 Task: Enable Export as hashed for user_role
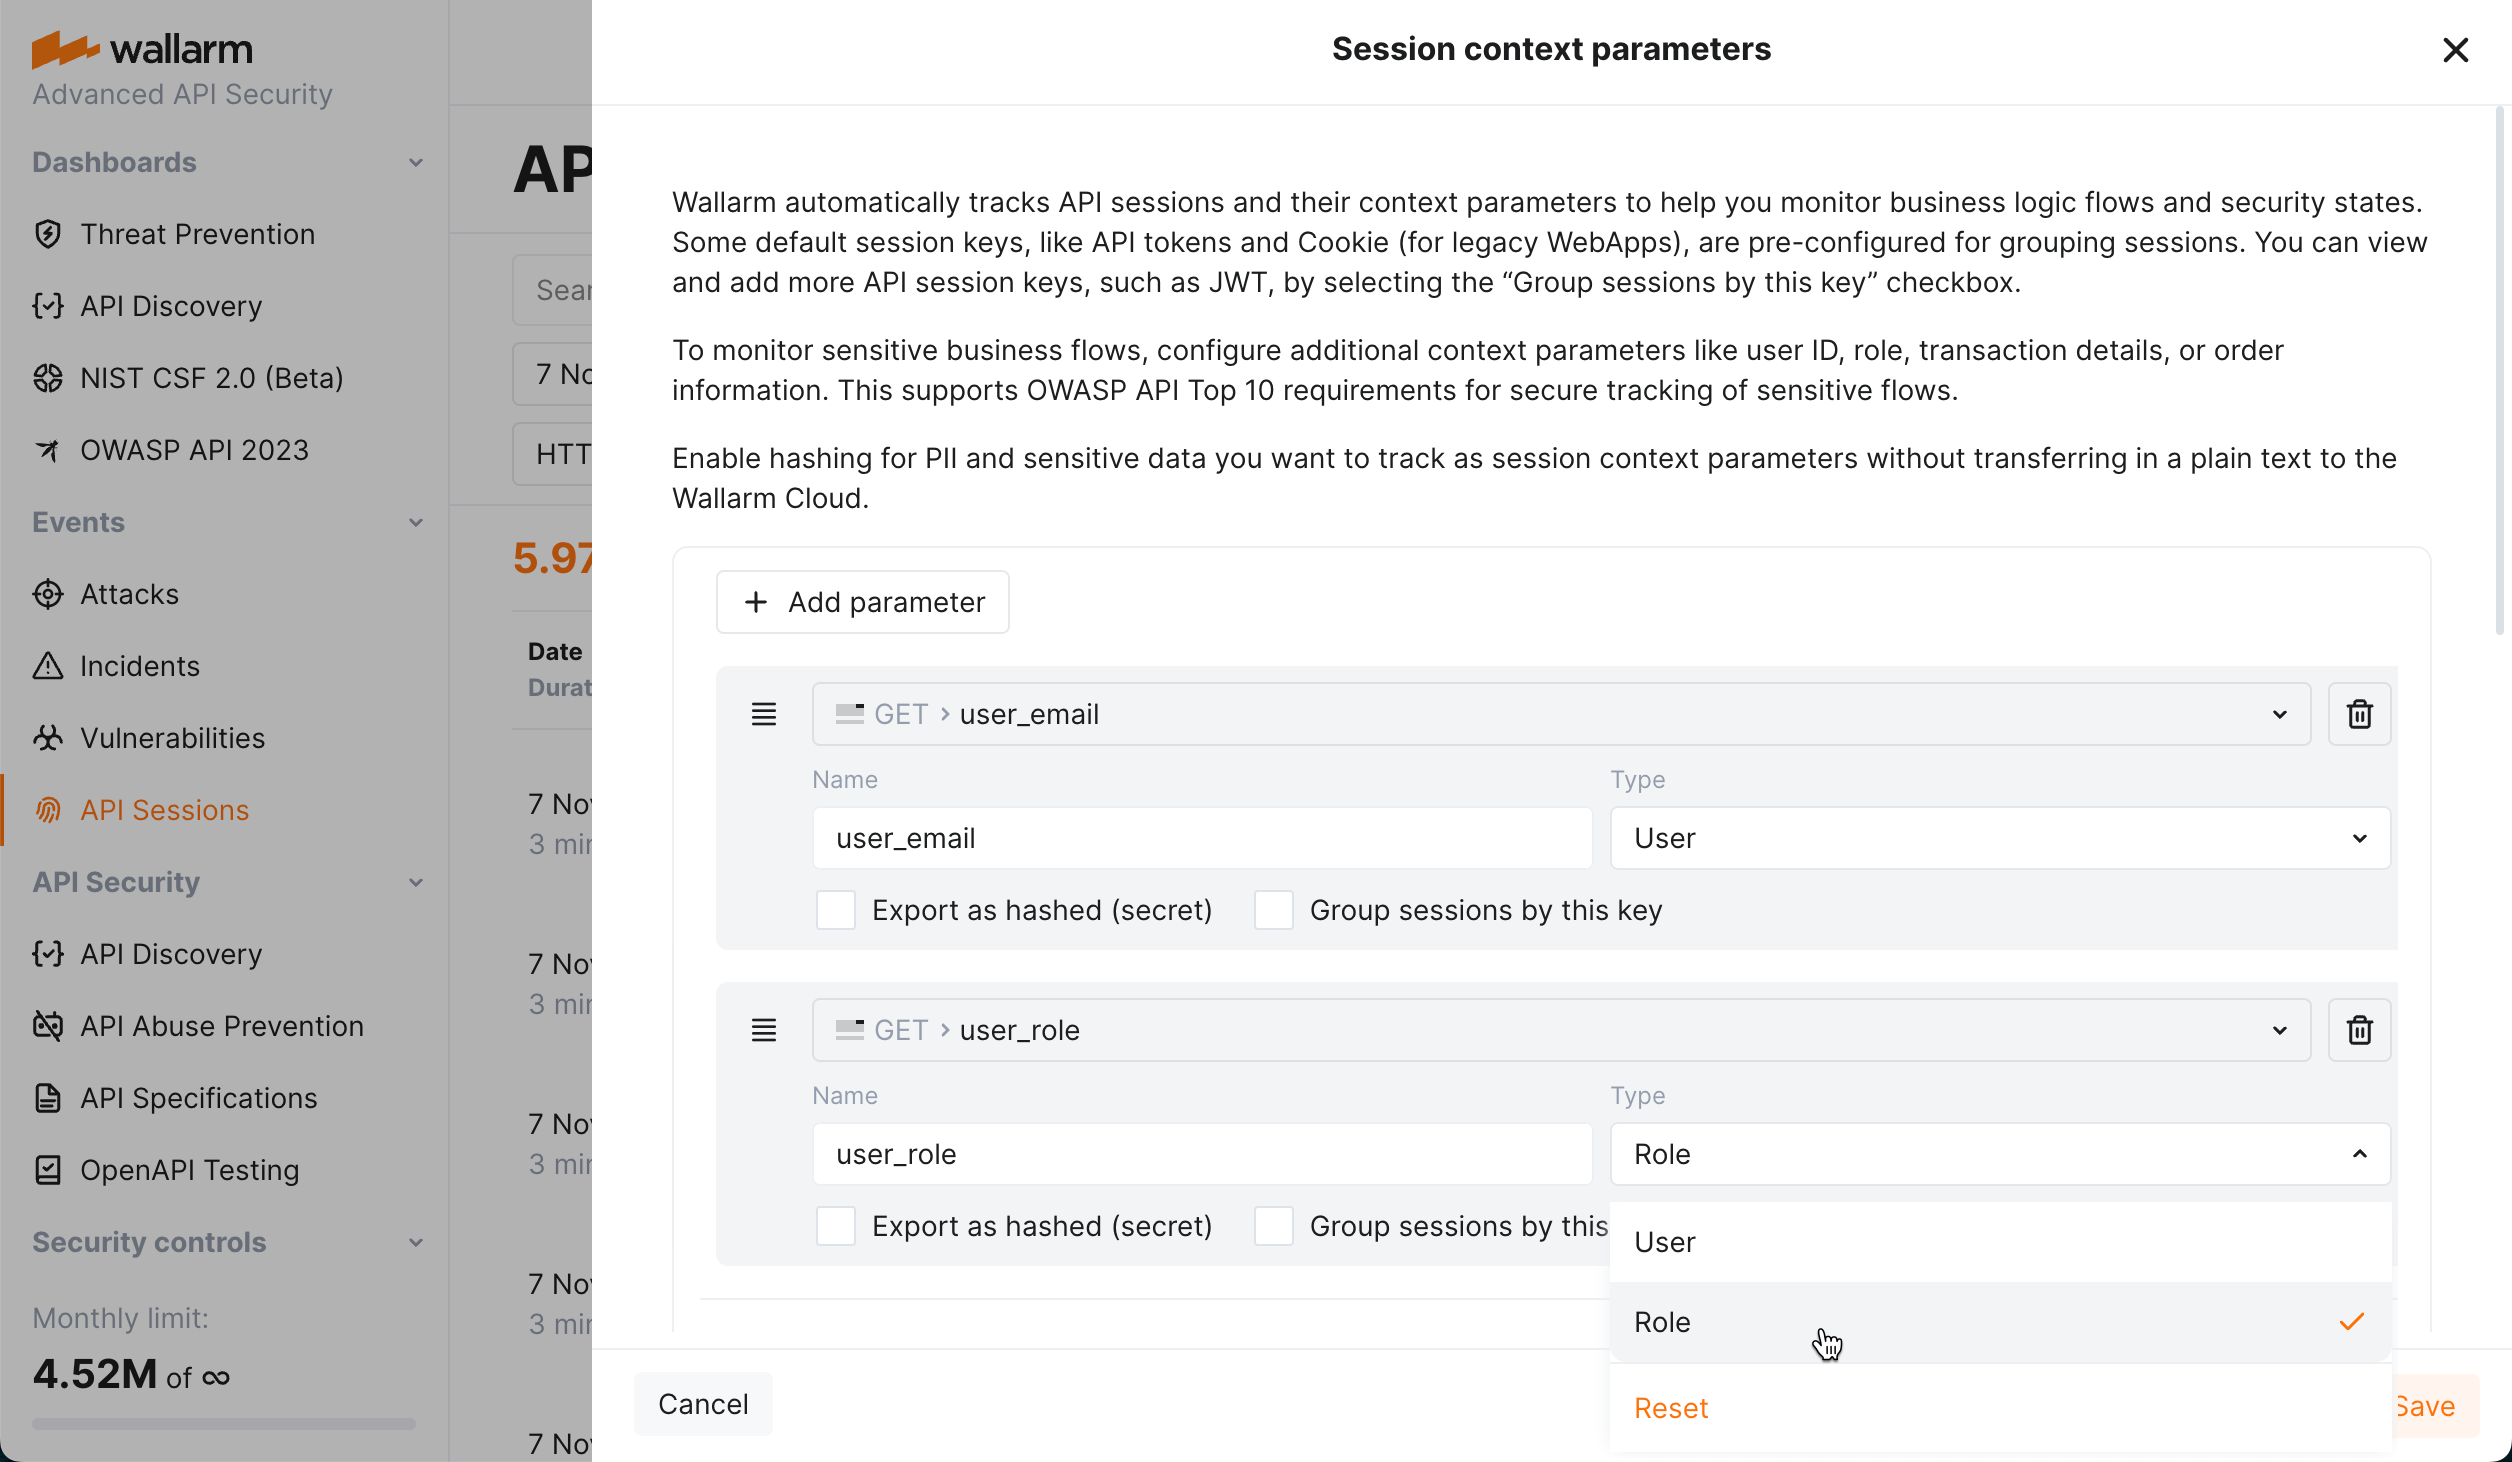[835, 1226]
